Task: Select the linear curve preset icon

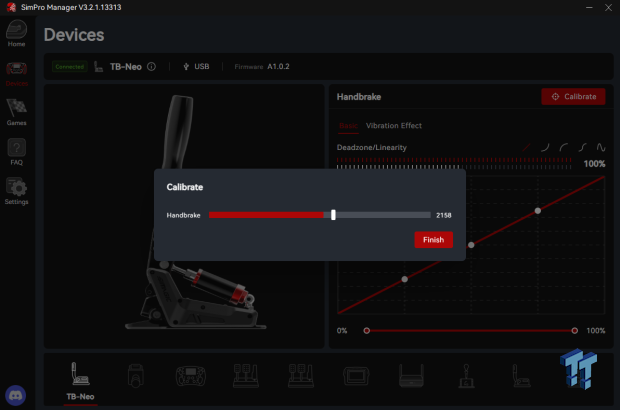Action: coord(526,147)
